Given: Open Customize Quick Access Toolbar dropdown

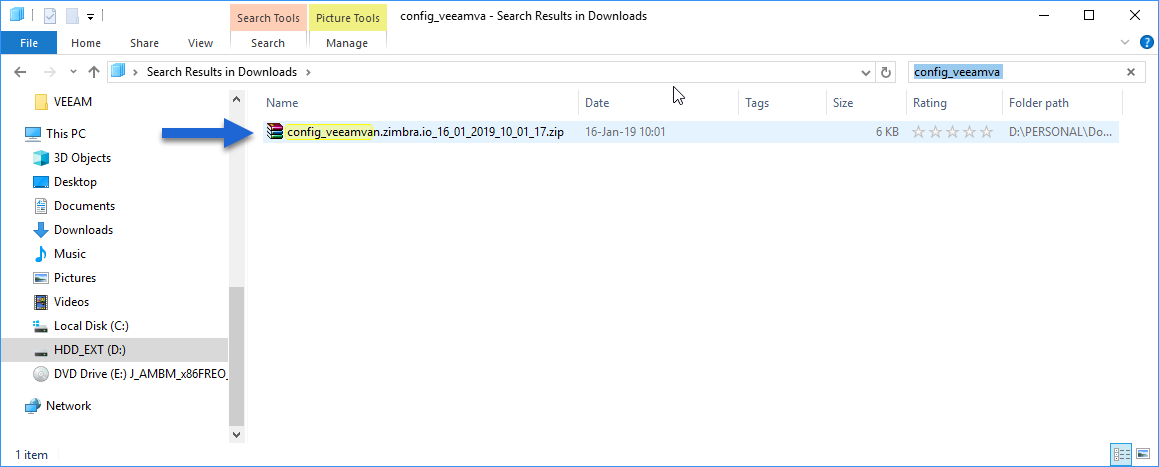Looking at the screenshot, I should coord(90,16).
